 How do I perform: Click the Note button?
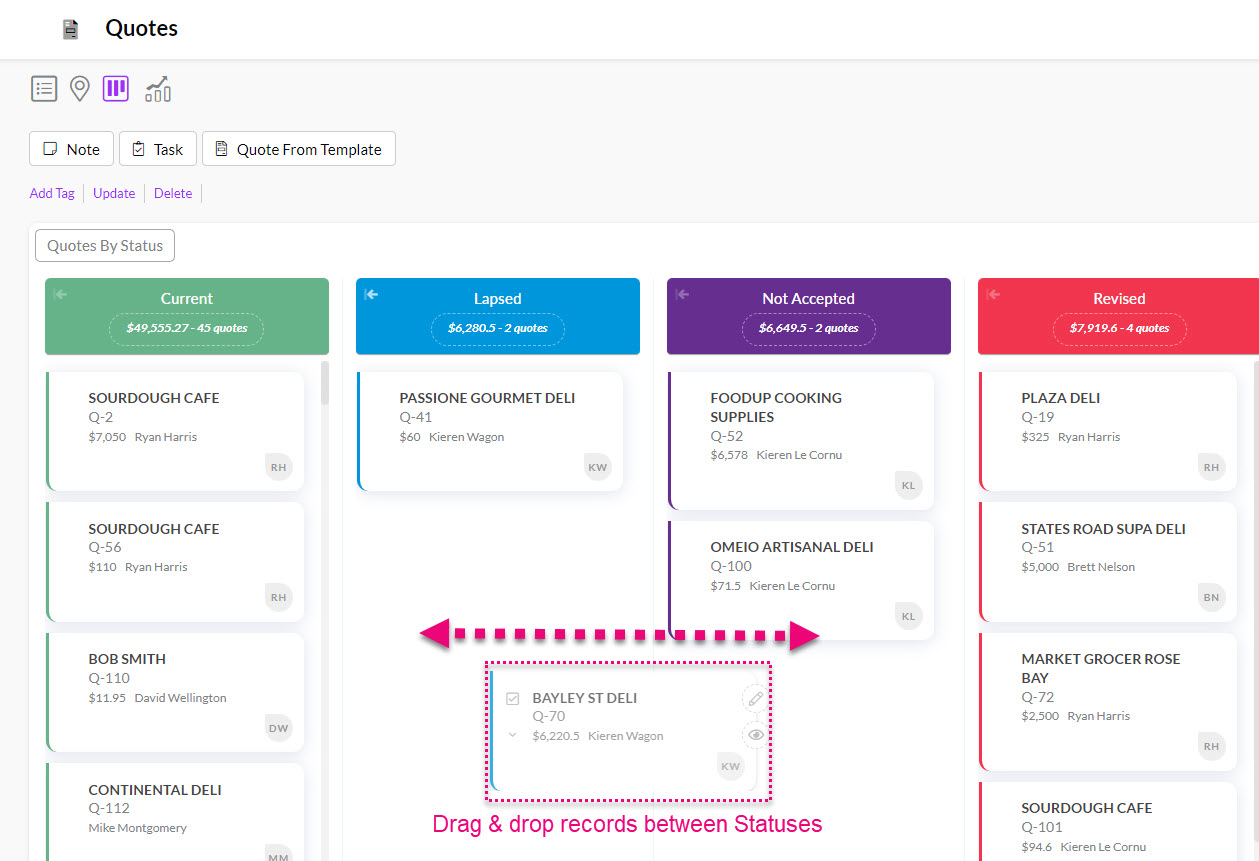71,149
